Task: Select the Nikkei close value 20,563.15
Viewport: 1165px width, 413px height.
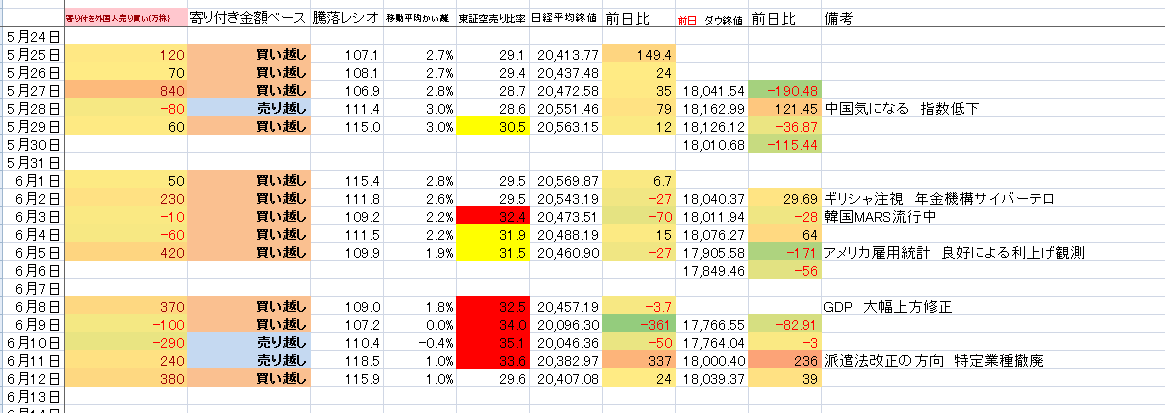Action: [x=568, y=126]
